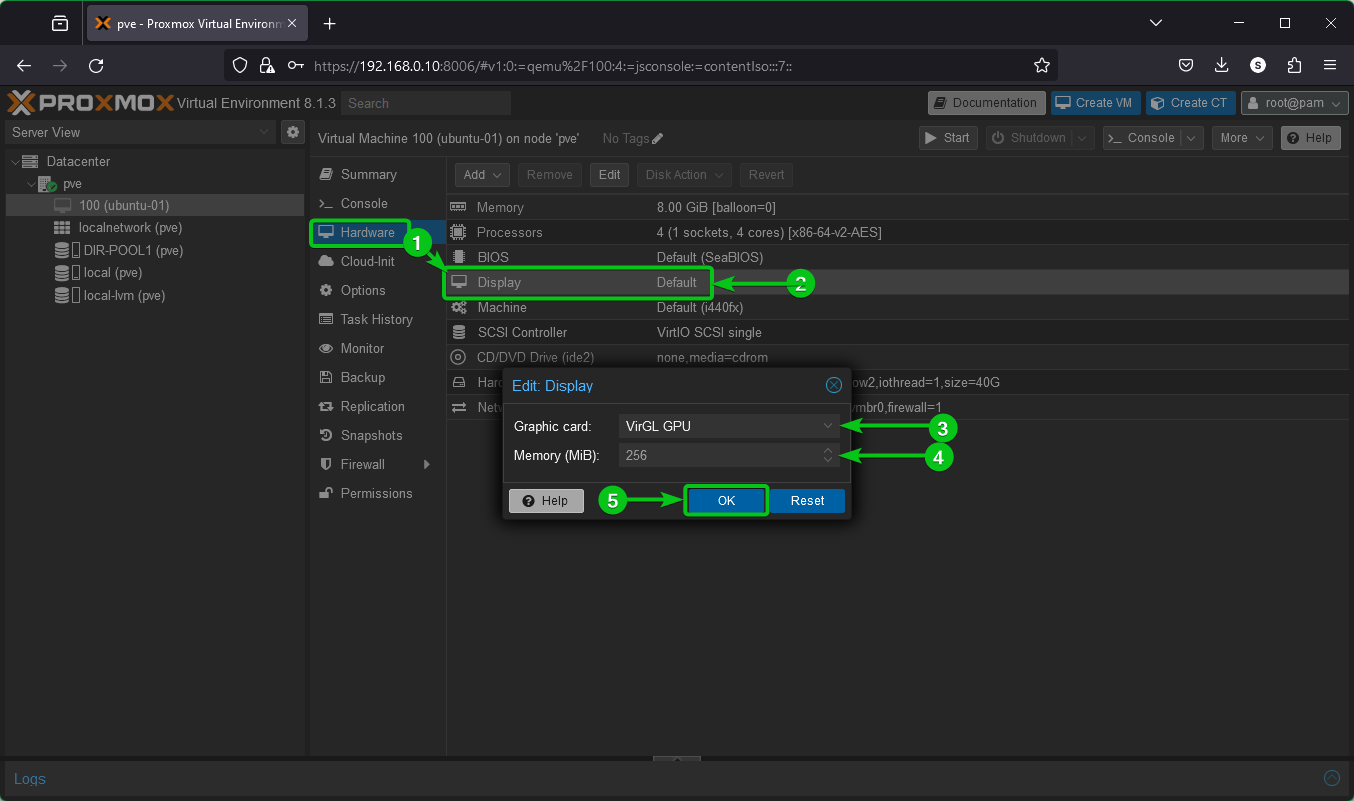Edit VM tags pencil icon
Viewport: 1354px width, 801px height.
(x=657, y=138)
